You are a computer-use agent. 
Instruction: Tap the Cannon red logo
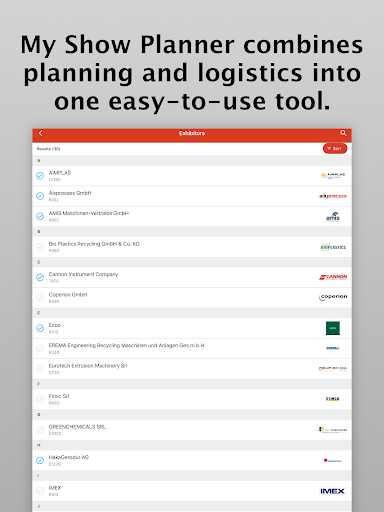(x=333, y=277)
